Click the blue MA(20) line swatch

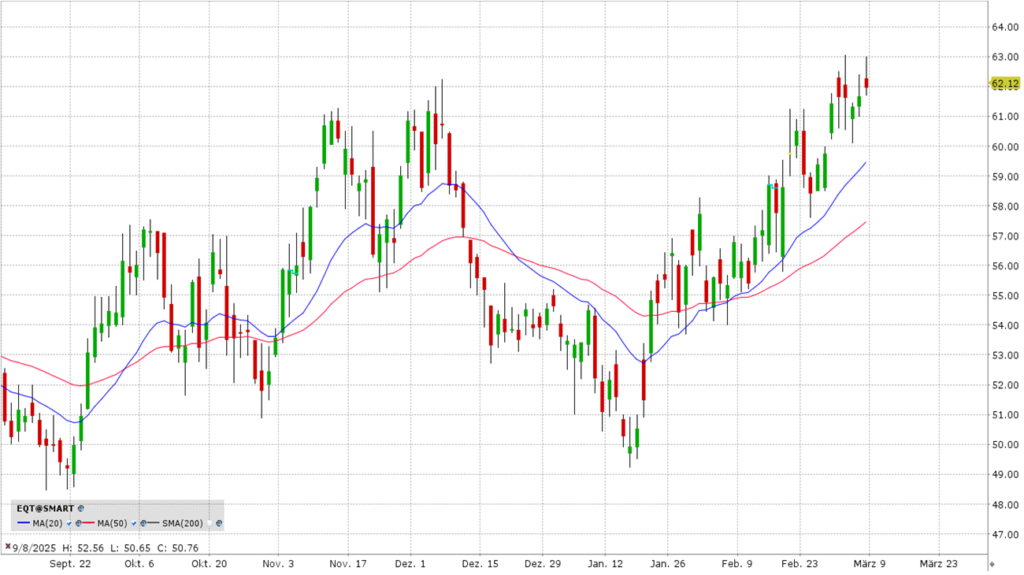pos(24,523)
